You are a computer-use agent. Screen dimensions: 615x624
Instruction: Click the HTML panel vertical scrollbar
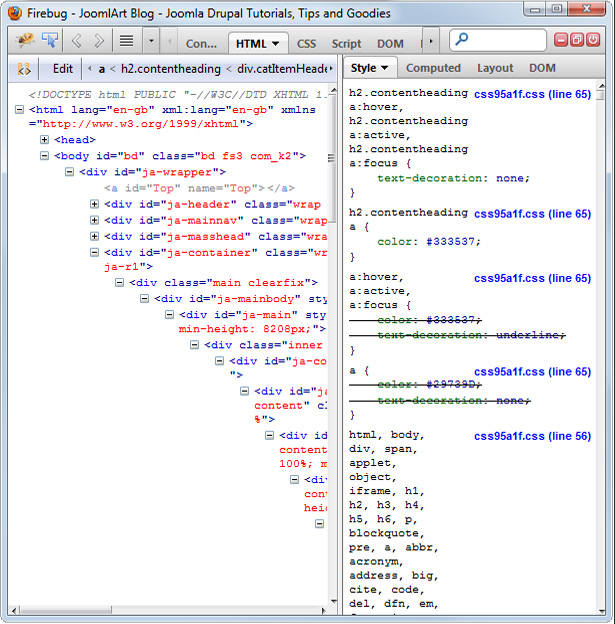pyautogui.click(x=334, y=157)
